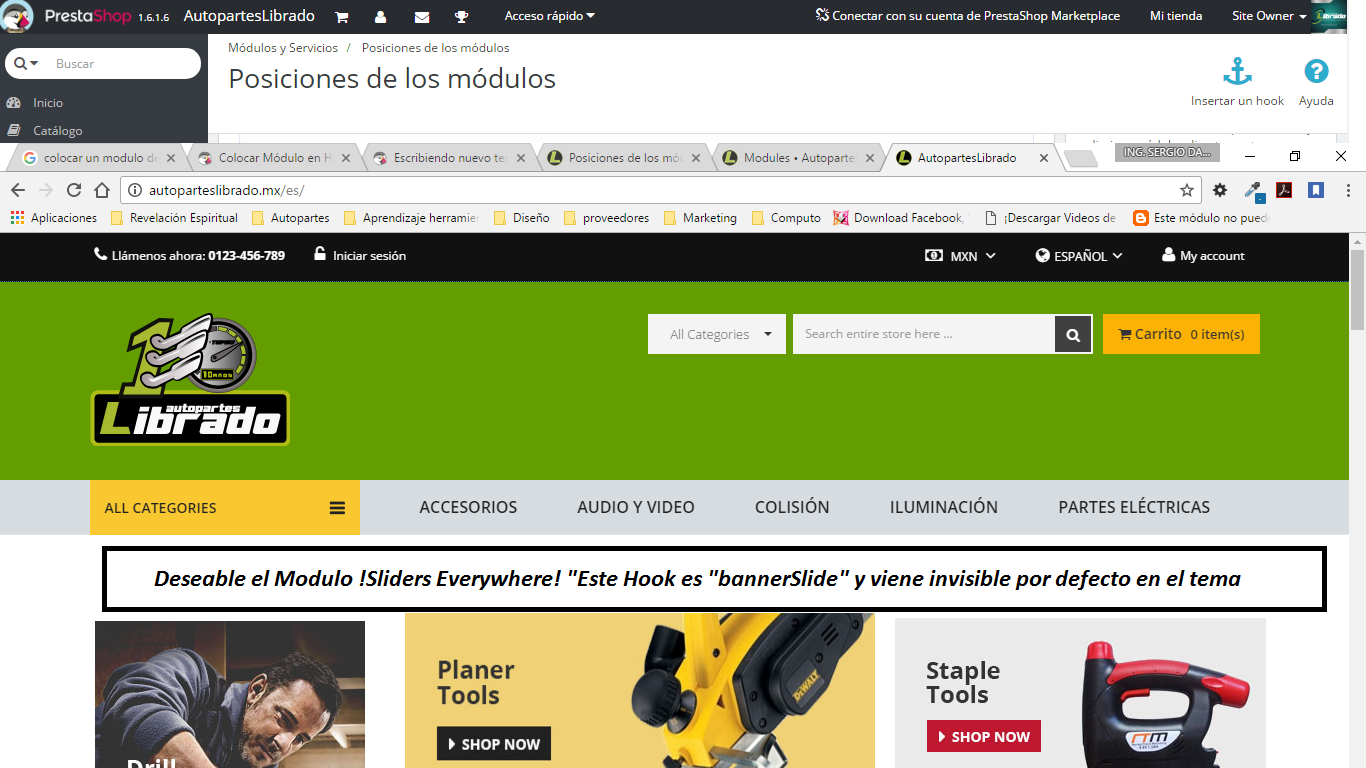Click SHOP NOW on Planer Tools banner
This screenshot has width=1366, height=768.
coord(494,744)
